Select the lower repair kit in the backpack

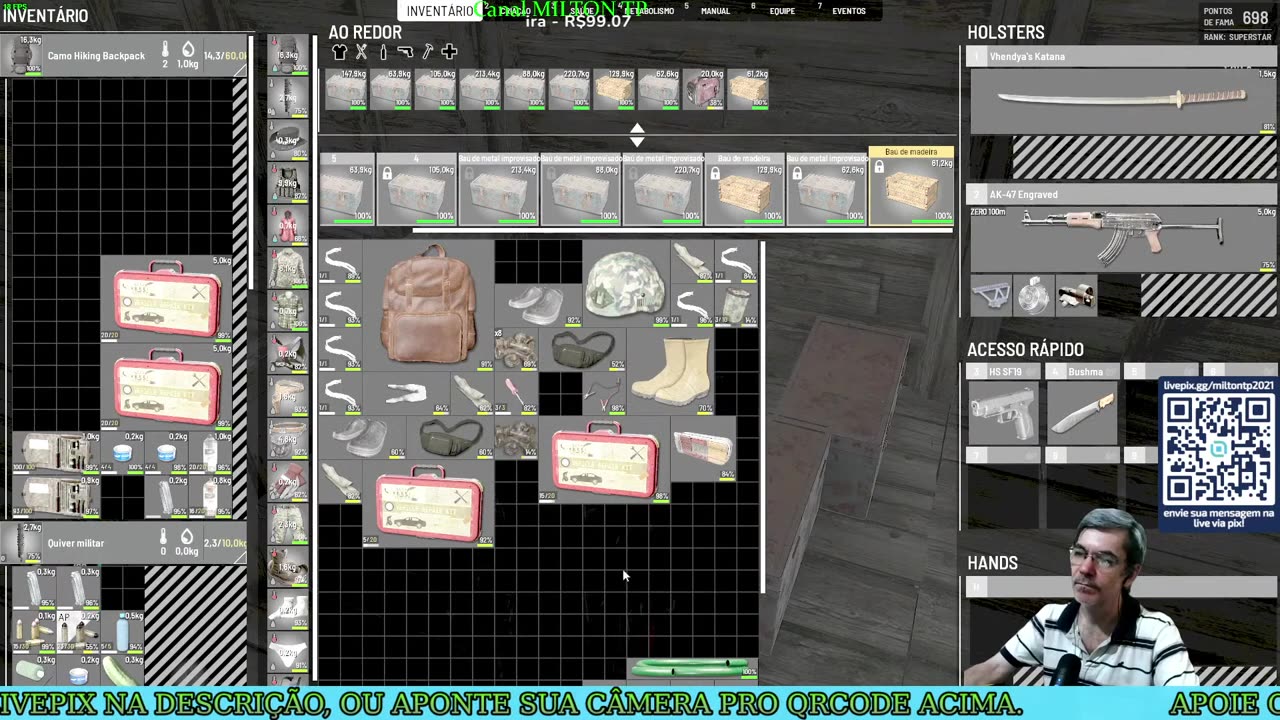click(x=167, y=386)
